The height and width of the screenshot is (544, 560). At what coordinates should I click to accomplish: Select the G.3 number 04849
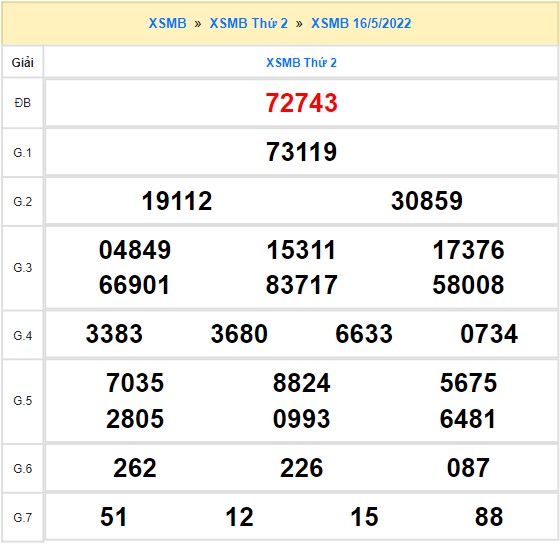[x=135, y=250]
